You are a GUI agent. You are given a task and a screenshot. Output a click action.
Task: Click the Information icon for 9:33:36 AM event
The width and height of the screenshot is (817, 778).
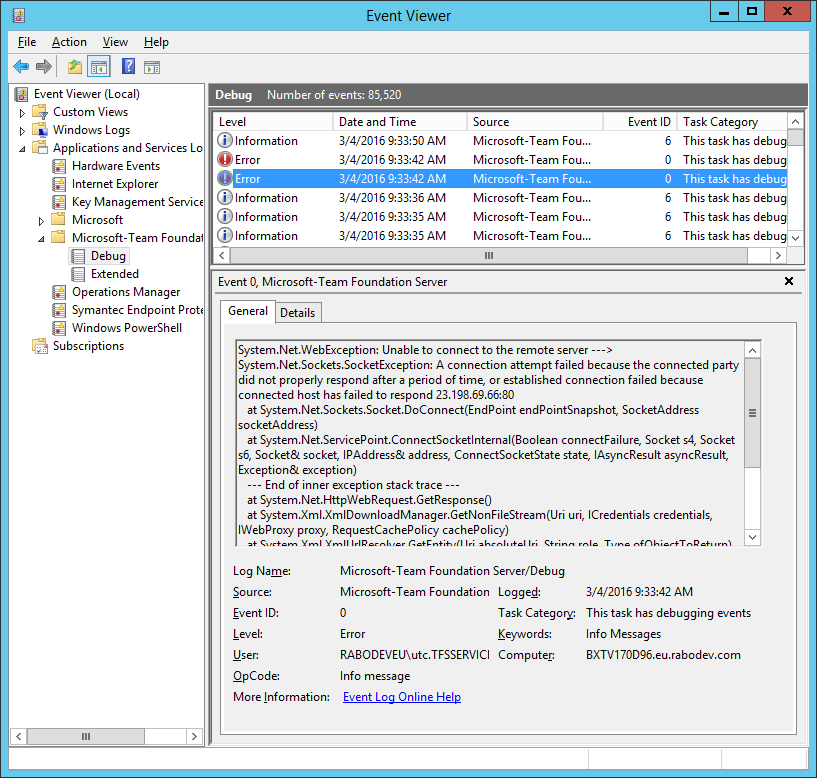click(x=225, y=197)
